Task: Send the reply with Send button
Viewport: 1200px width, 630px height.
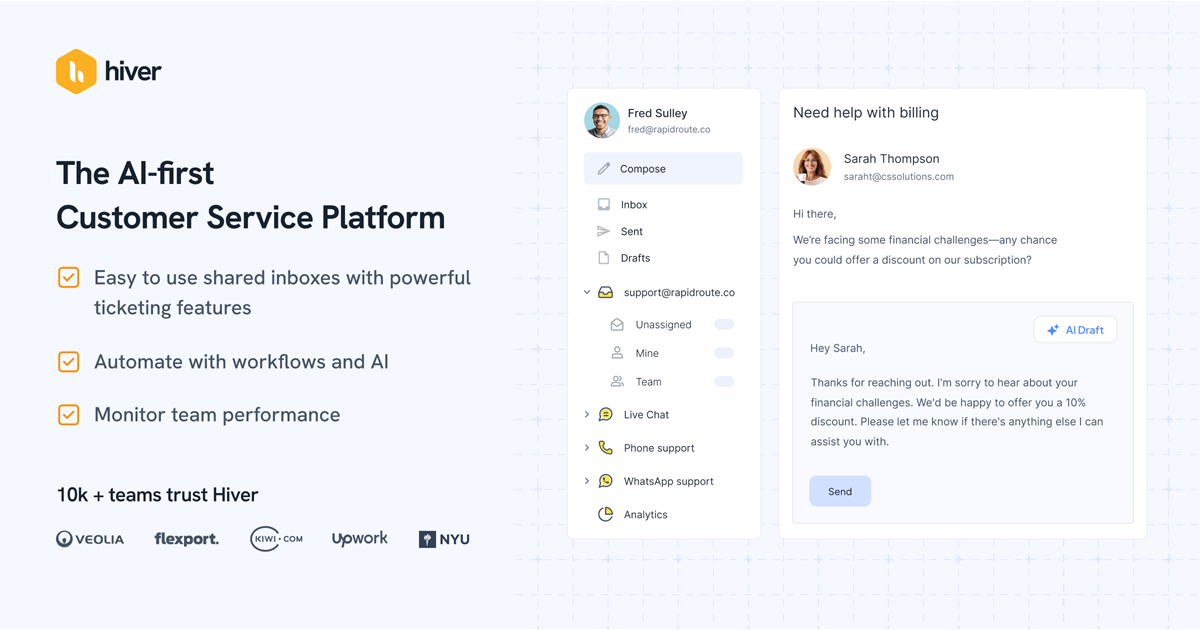Action: 840,491
